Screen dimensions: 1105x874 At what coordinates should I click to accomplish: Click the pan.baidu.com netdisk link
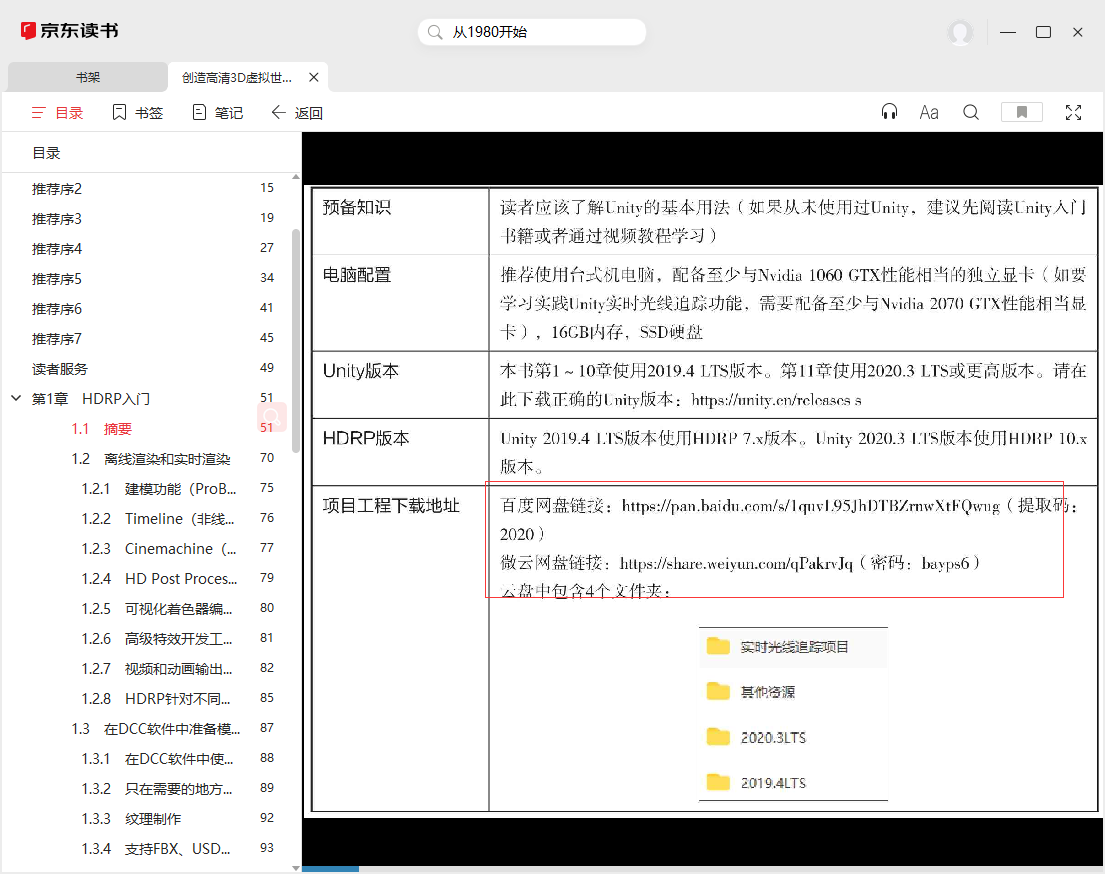coord(810,506)
